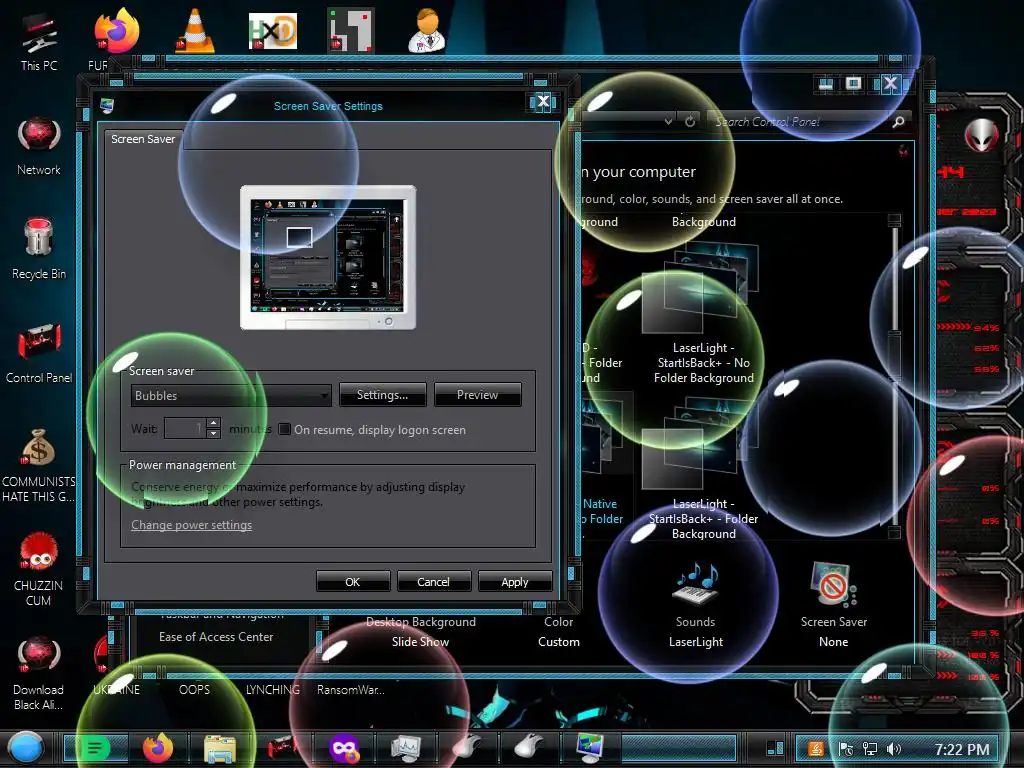This screenshot has width=1024, height=768.
Task: Increase wait minutes with up spinner arrow
Action: click(x=213, y=423)
